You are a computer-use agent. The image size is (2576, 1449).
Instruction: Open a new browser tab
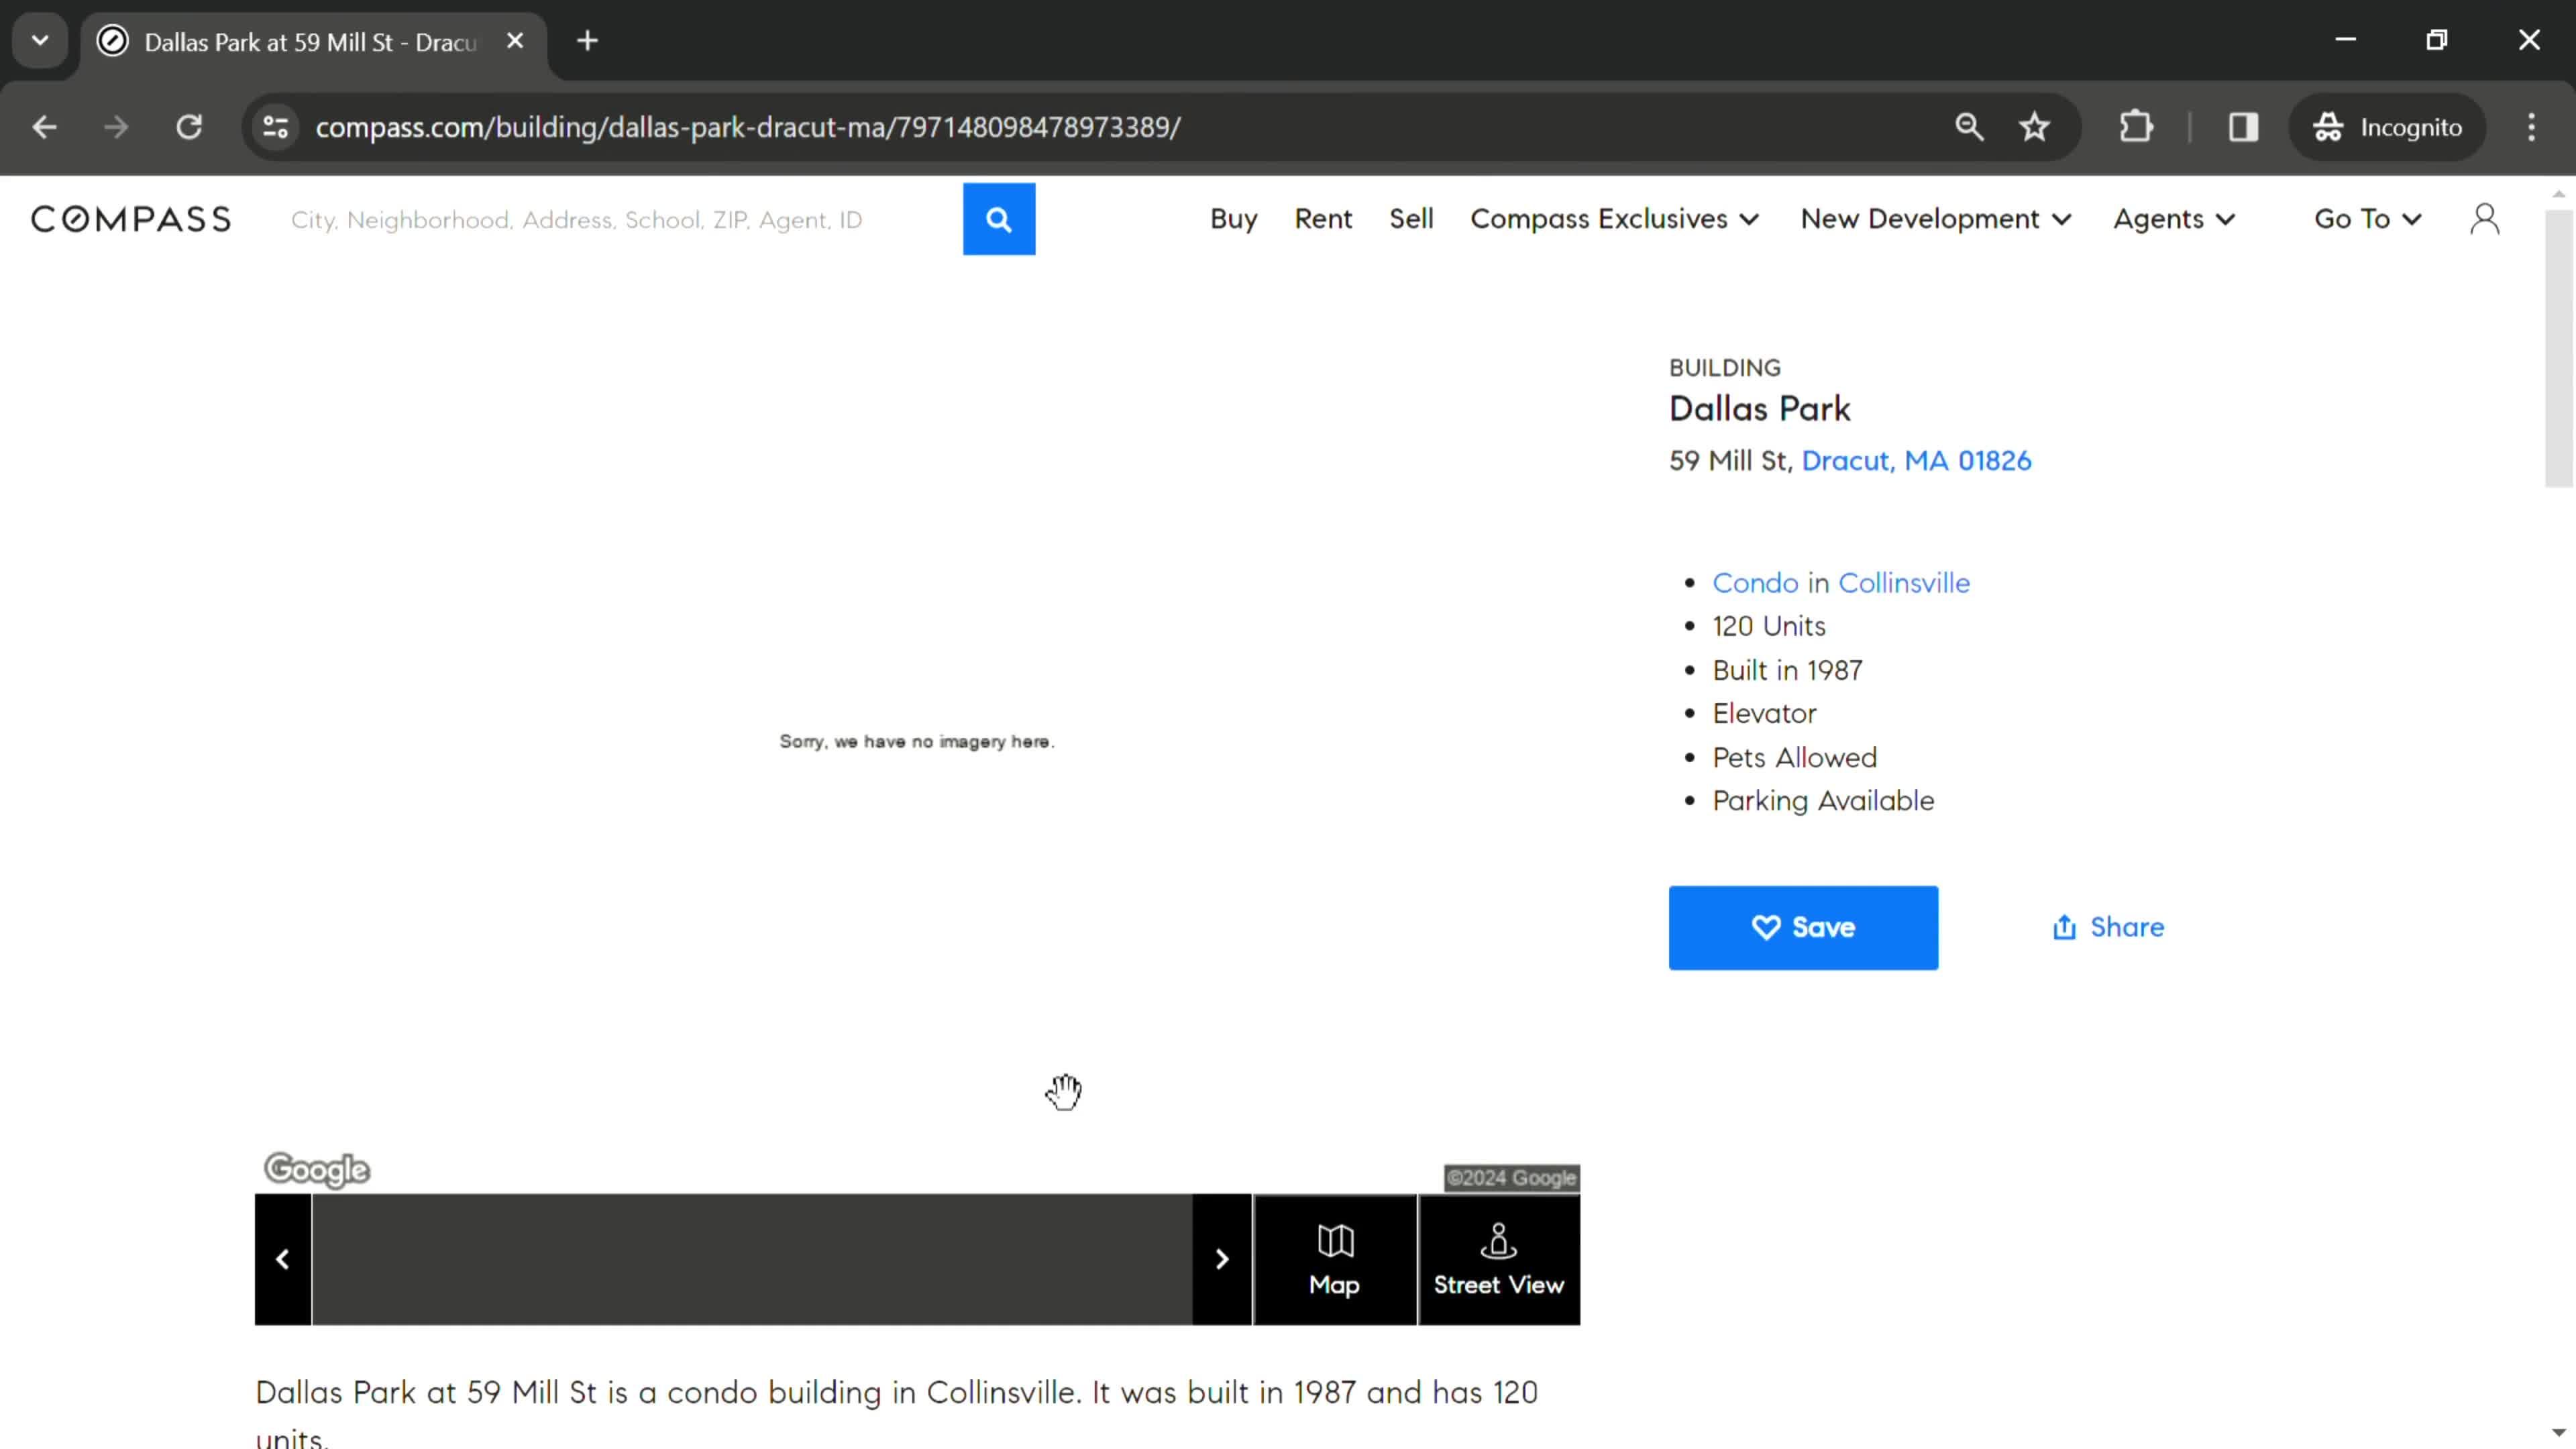point(588,41)
